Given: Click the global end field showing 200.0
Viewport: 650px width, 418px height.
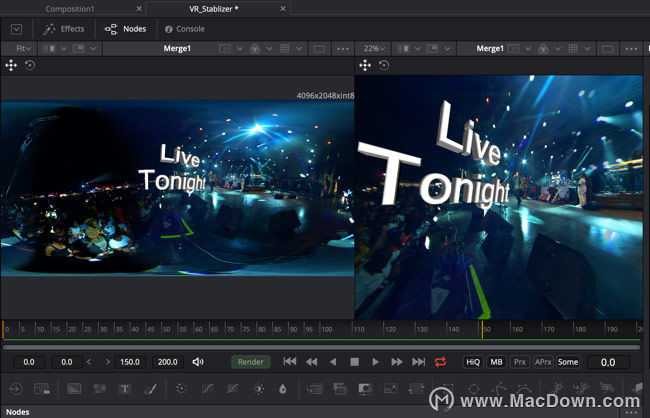Looking at the screenshot, I should [x=167, y=362].
